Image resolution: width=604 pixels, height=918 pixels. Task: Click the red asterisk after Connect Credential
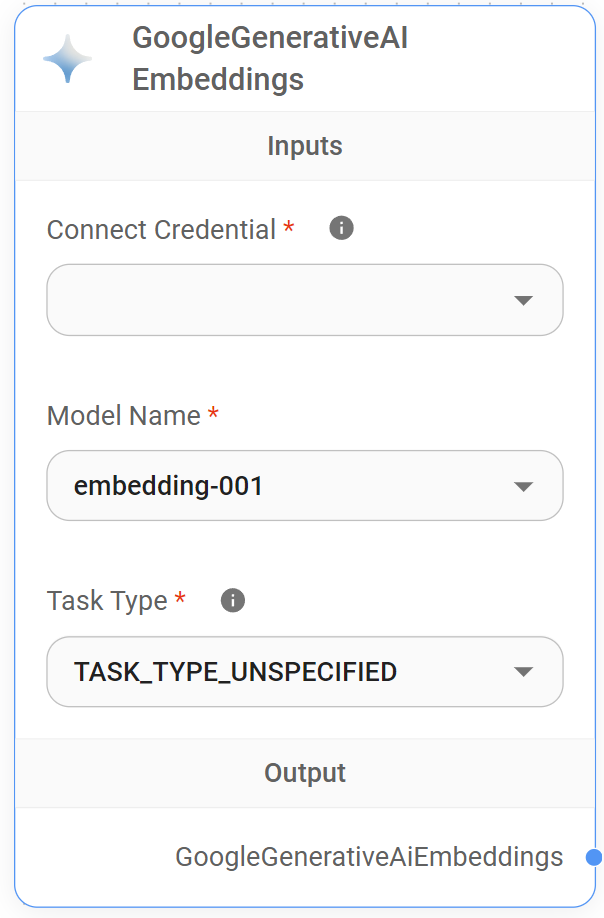[289, 228]
